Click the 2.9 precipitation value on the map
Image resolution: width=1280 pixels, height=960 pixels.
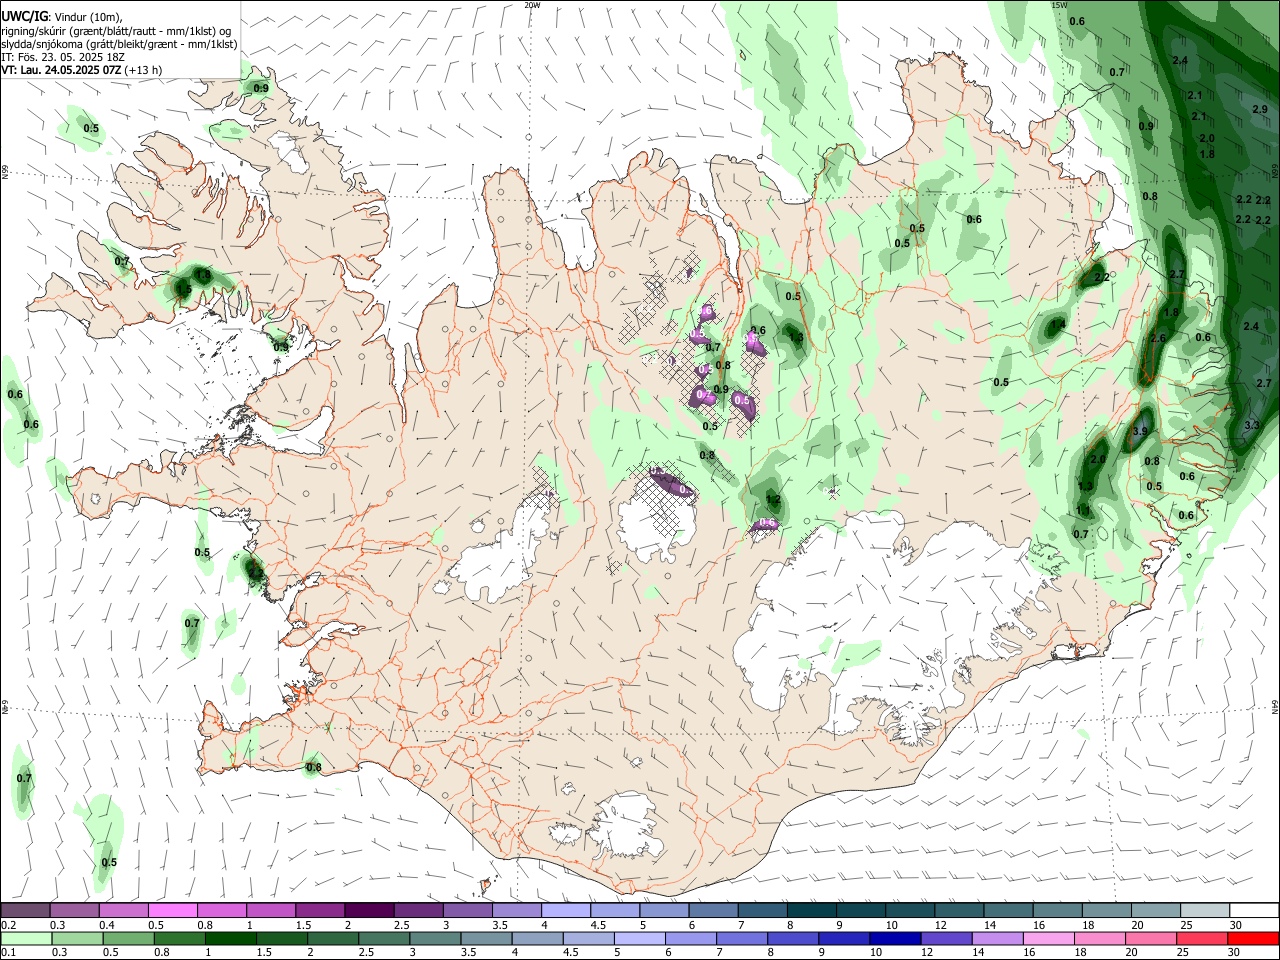click(1260, 109)
